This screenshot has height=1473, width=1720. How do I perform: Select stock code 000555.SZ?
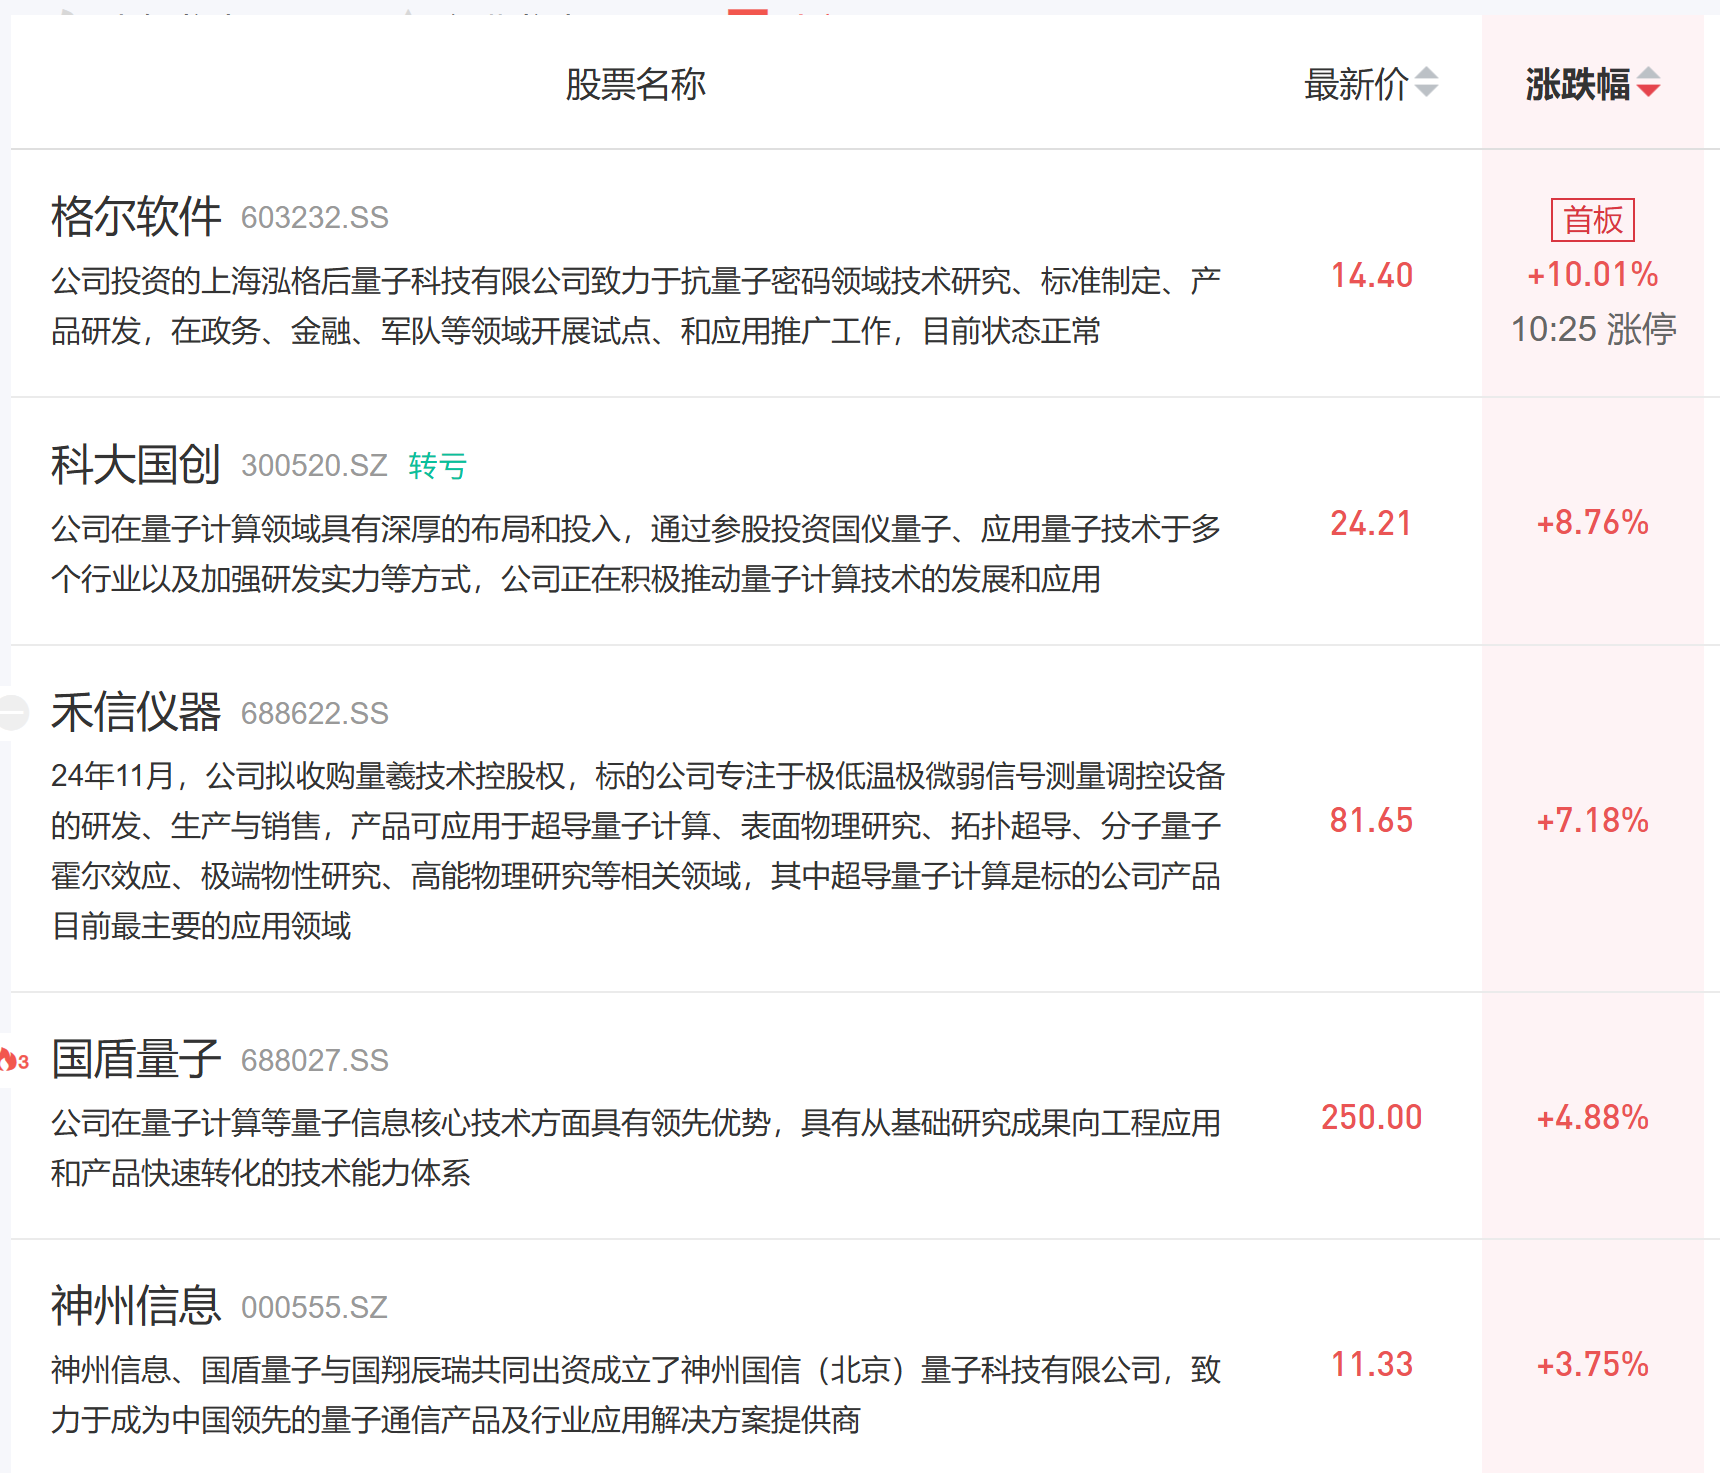coord(314,1308)
